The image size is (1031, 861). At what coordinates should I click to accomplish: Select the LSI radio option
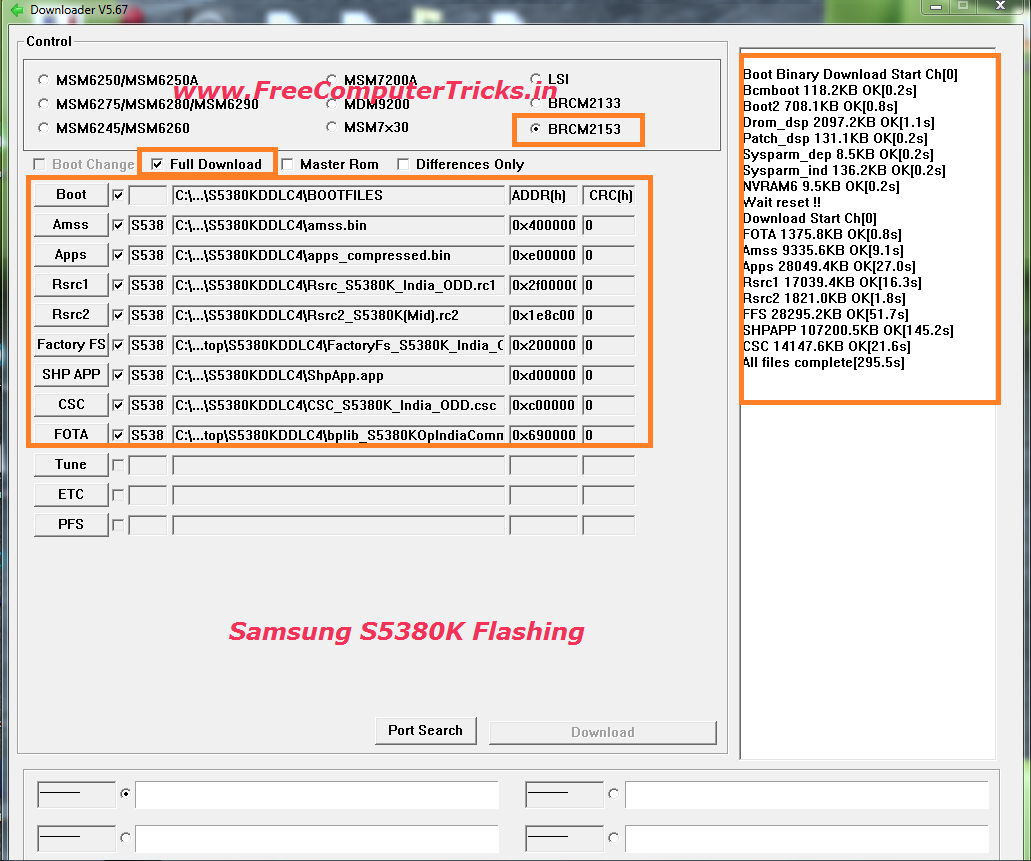click(536, 79)
